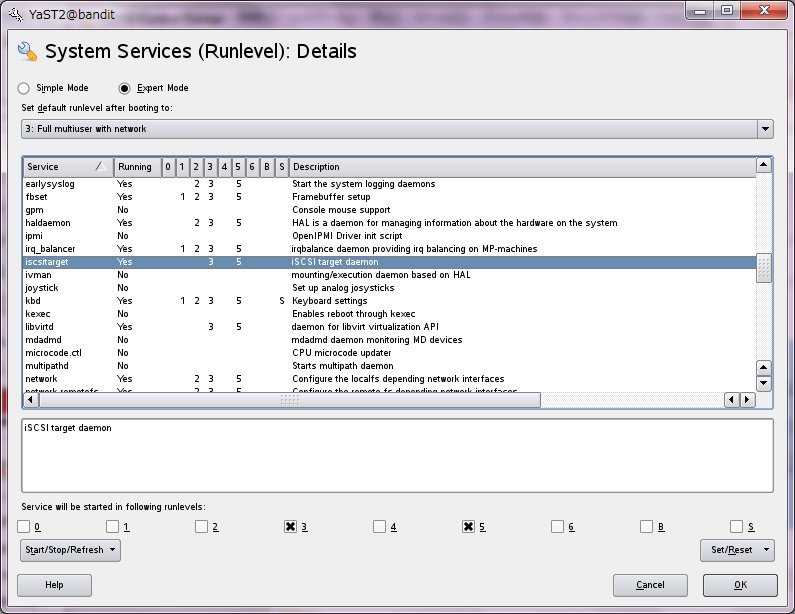The width and height of the screenshot is (795, 614).
Task: Select the earlysyslog service row
Action: click(x=389, y=184)
